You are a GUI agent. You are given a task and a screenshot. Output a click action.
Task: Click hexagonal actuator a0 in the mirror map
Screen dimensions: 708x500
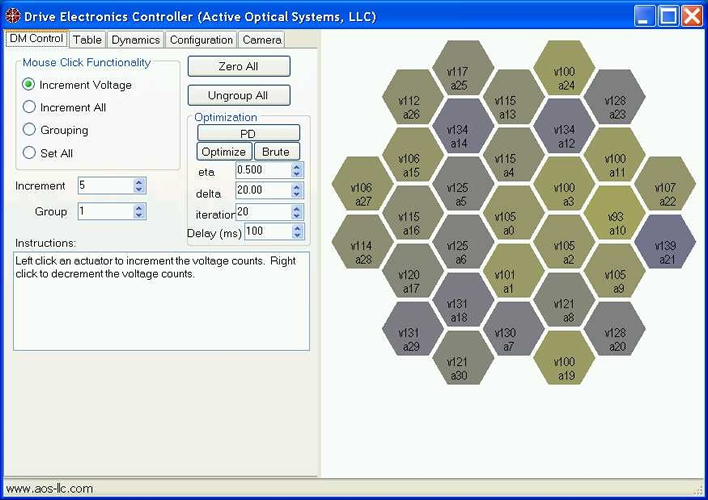click(505, 223)
